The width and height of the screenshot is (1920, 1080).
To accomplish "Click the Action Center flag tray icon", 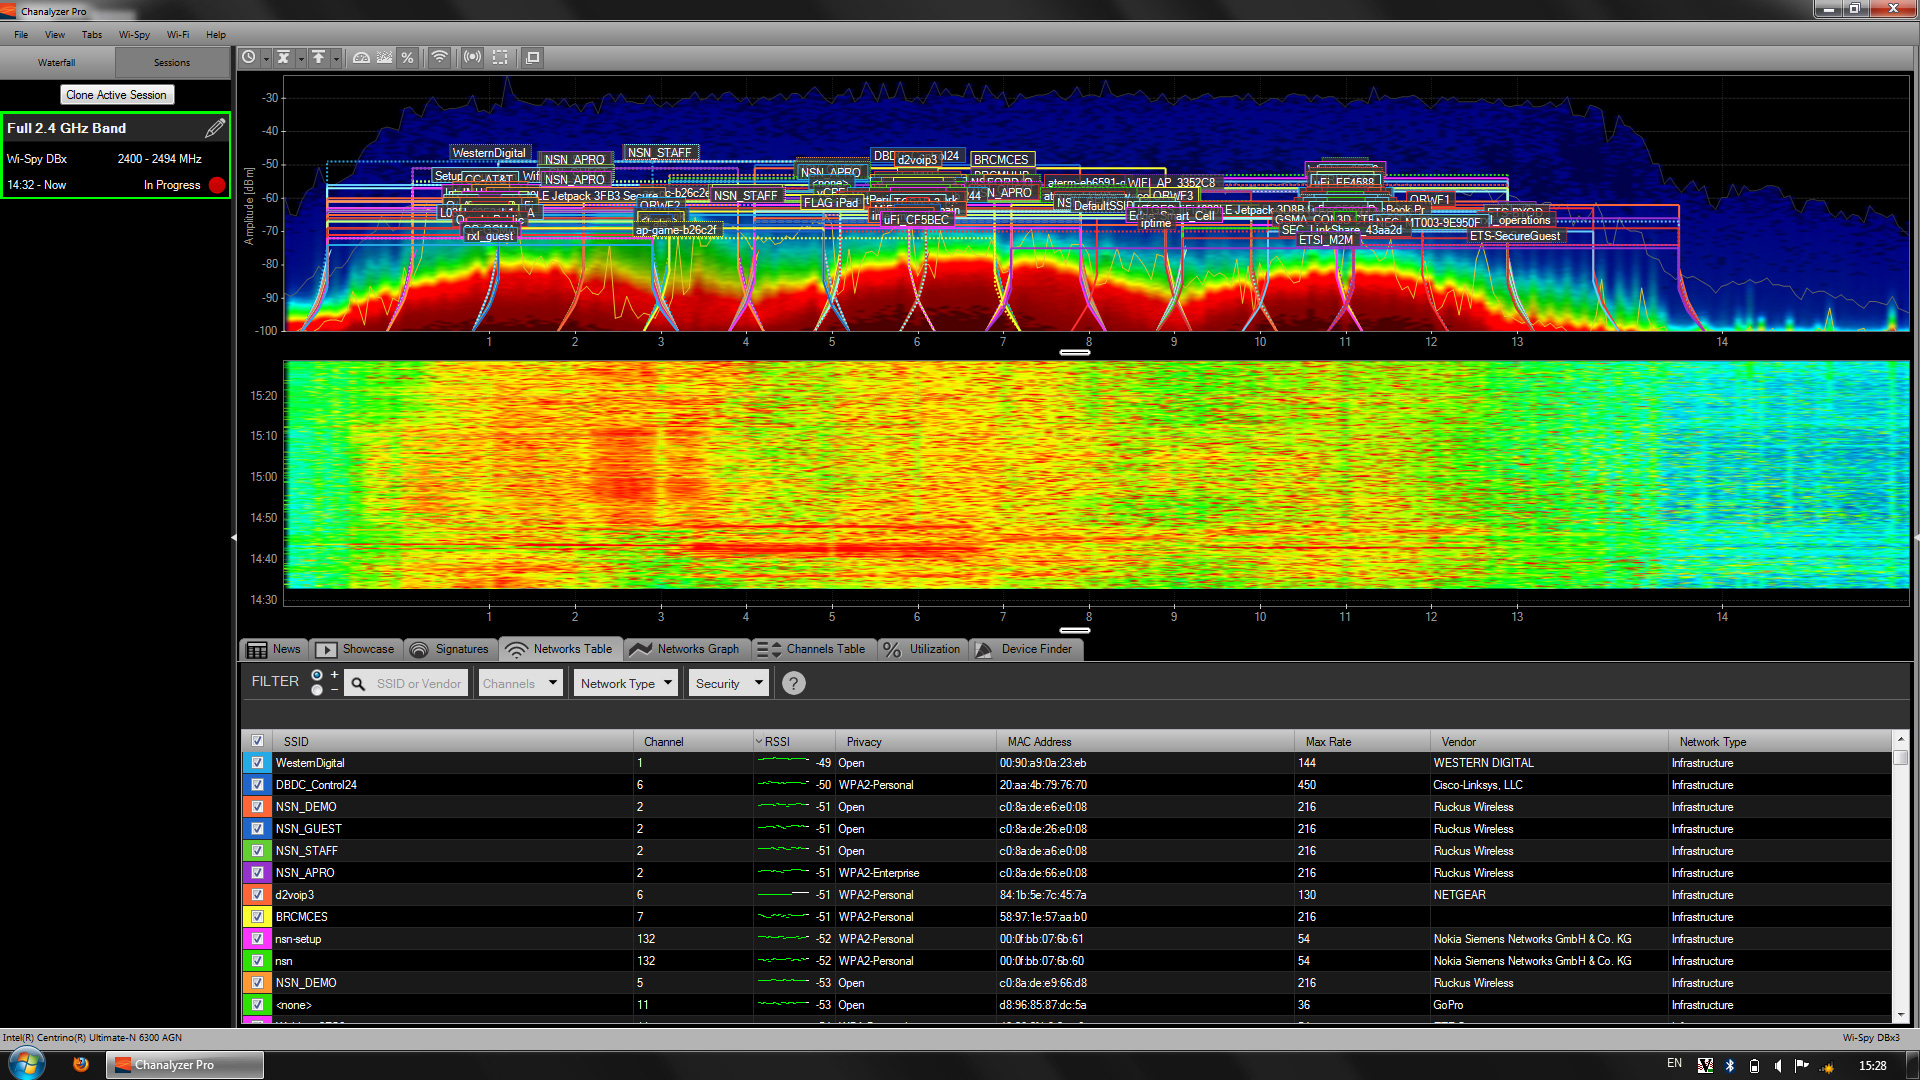I will click(1802, 1066).
